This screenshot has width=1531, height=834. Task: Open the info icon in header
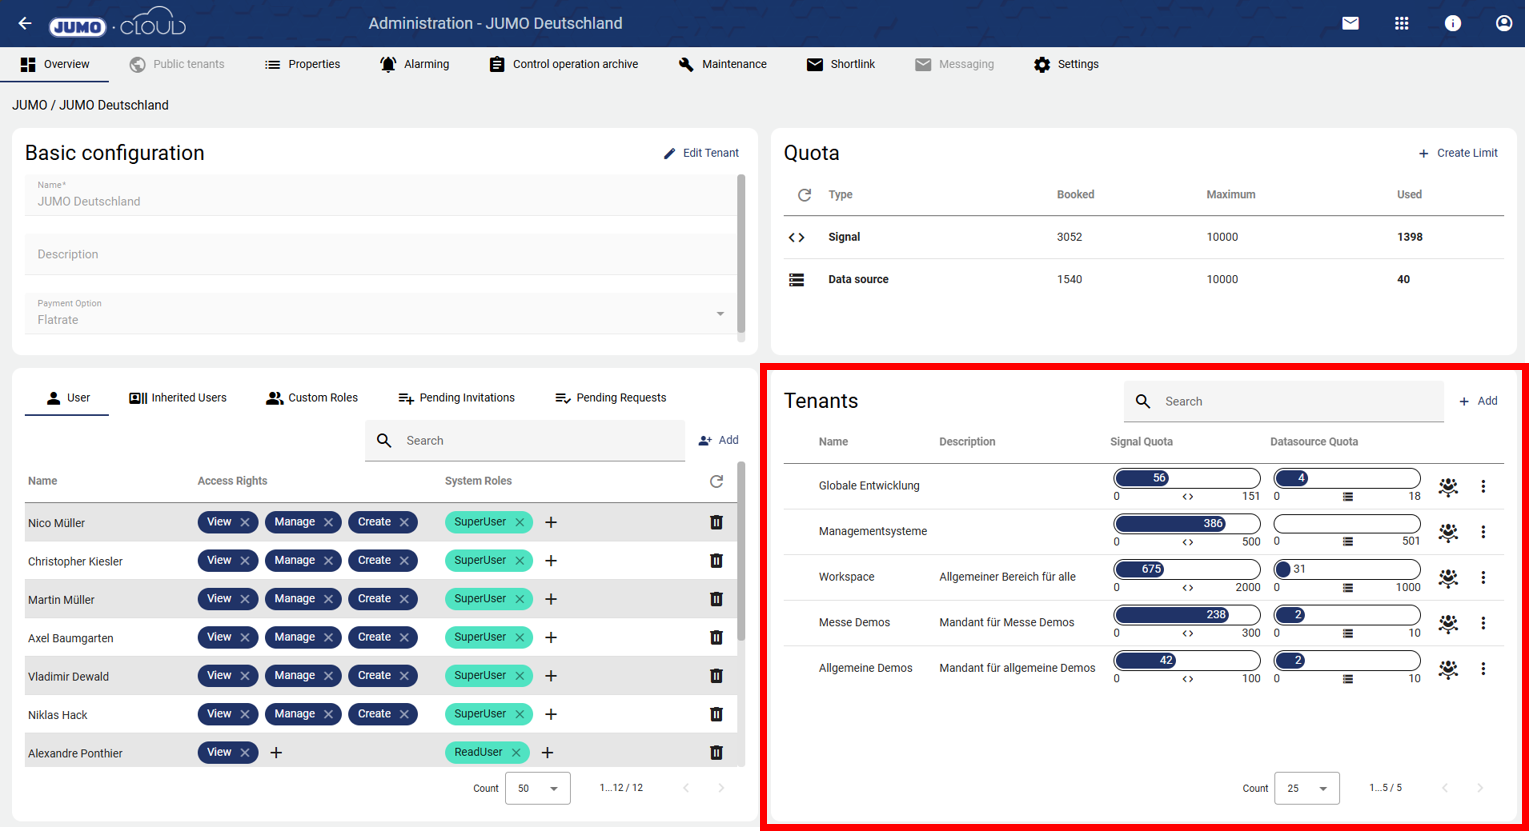(1452, 23)
